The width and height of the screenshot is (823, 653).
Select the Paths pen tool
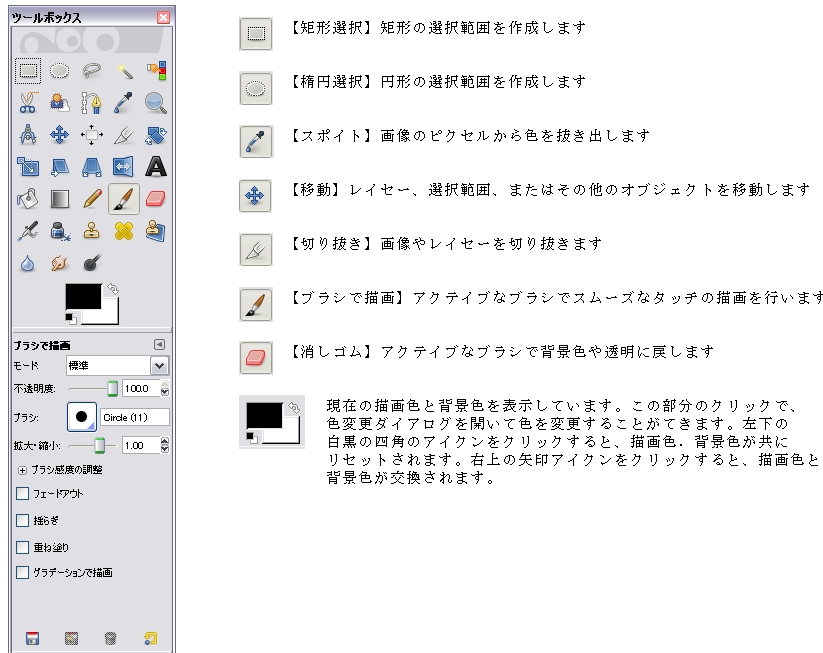pyautogui.click(x=92, y=102)
